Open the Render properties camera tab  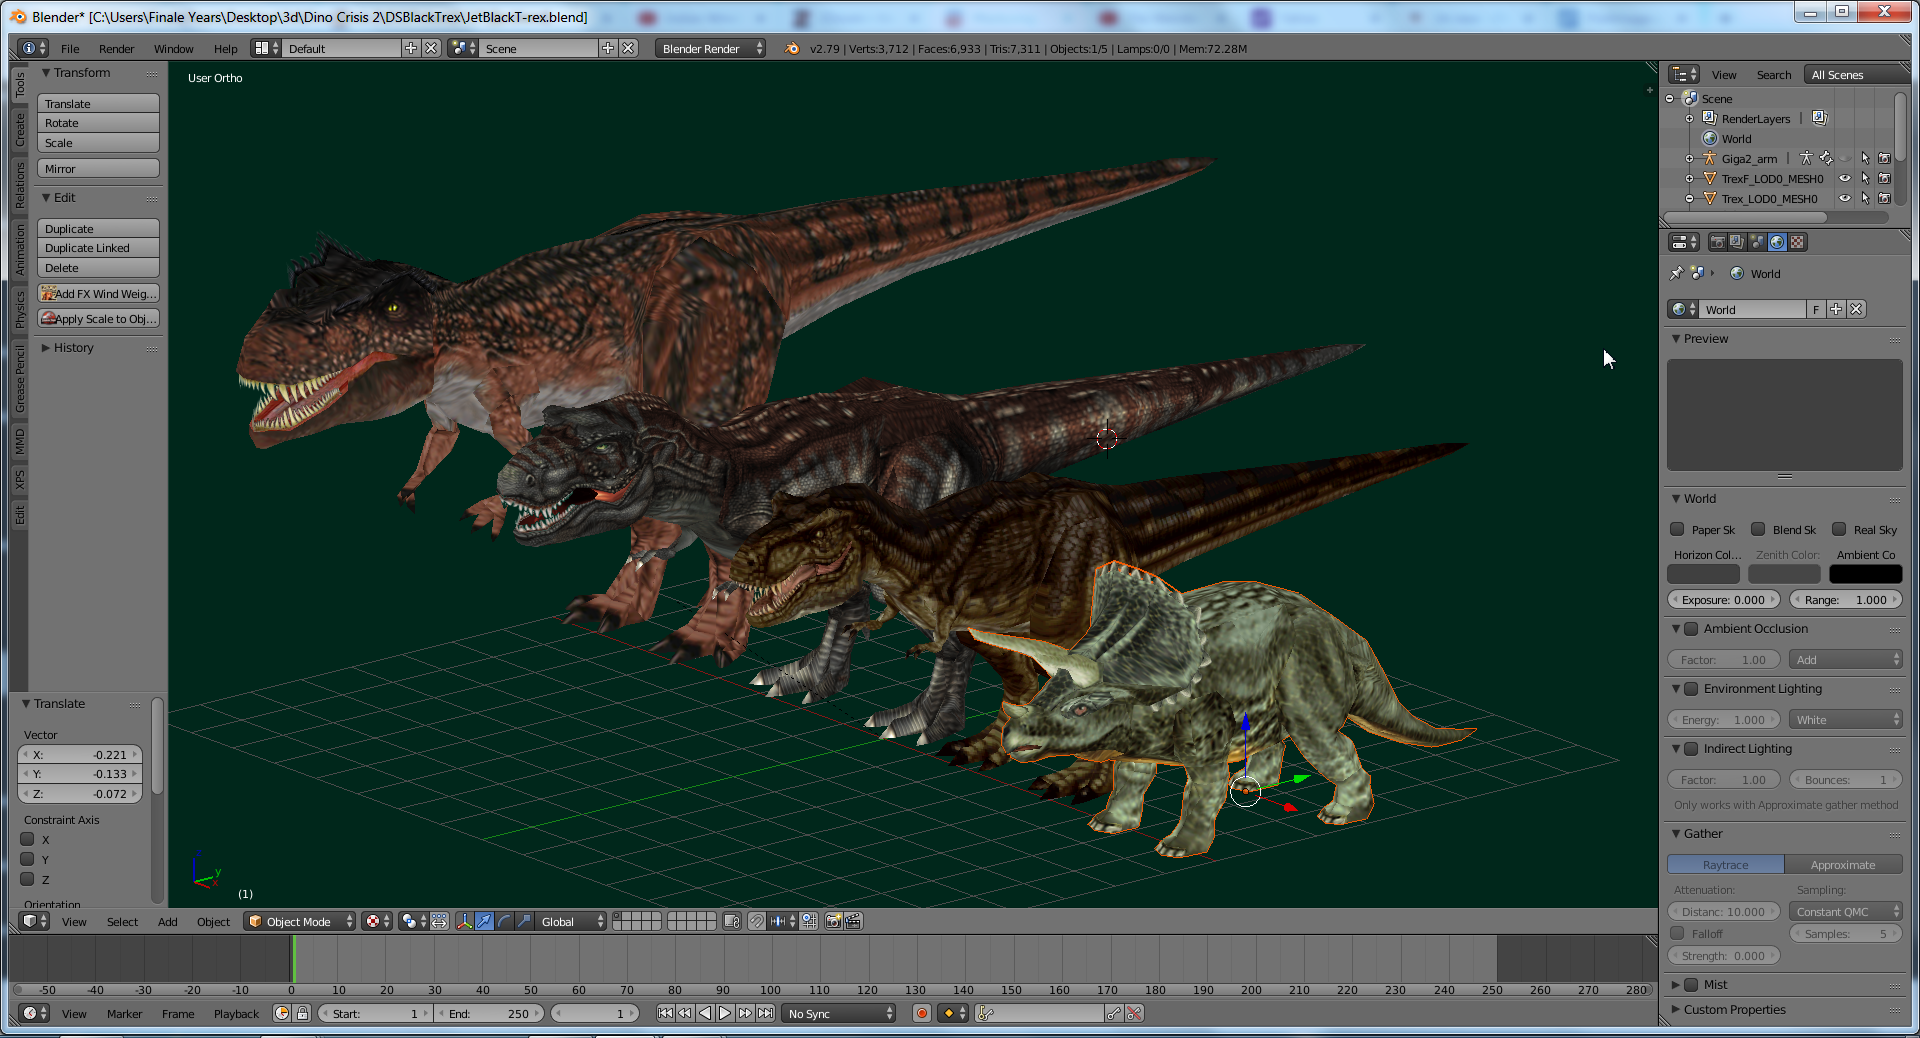(1717, 242)
